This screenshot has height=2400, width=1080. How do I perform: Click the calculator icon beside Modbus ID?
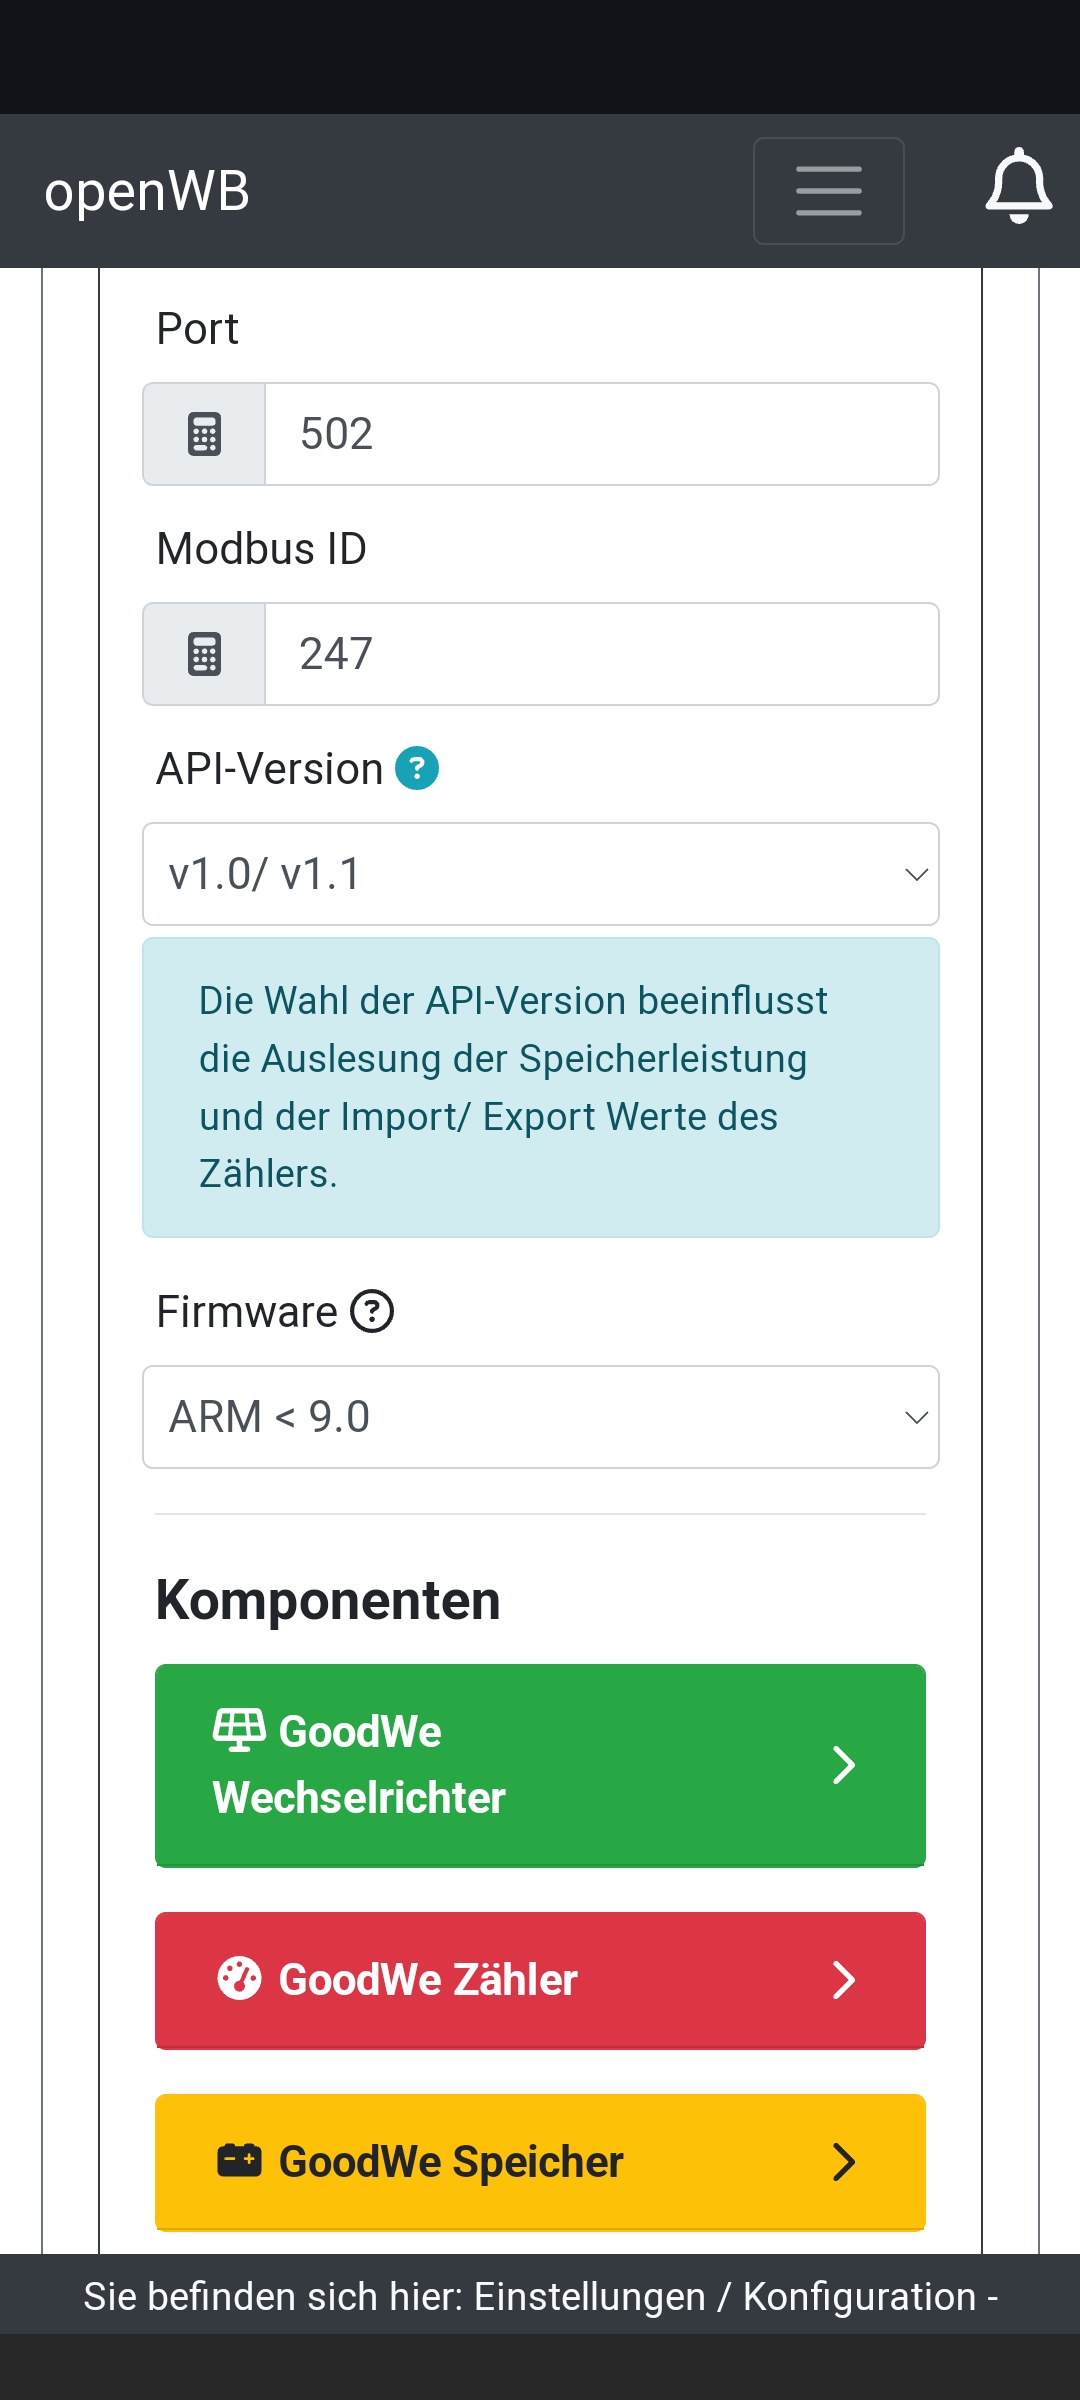point(204,654)
